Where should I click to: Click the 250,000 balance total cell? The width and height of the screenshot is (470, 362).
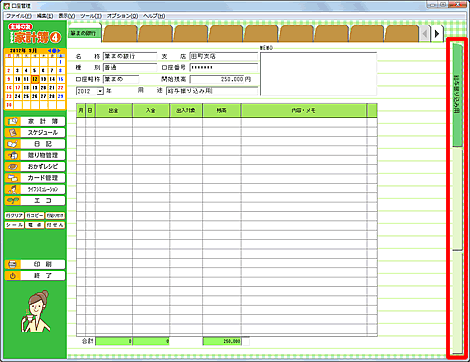(222, 341)
